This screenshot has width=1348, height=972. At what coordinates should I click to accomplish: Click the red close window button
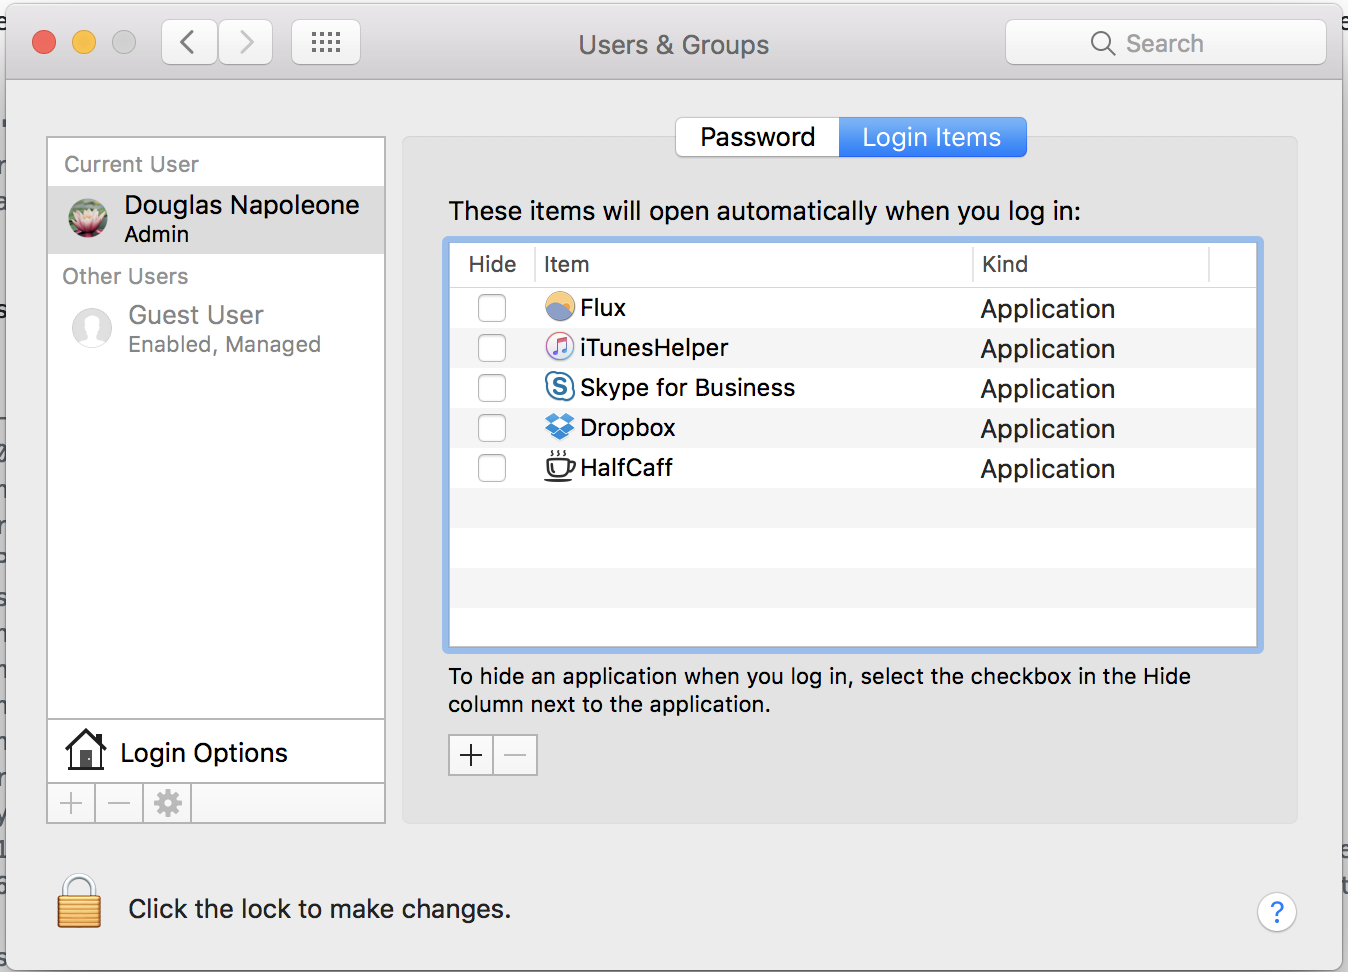(44, 42)
